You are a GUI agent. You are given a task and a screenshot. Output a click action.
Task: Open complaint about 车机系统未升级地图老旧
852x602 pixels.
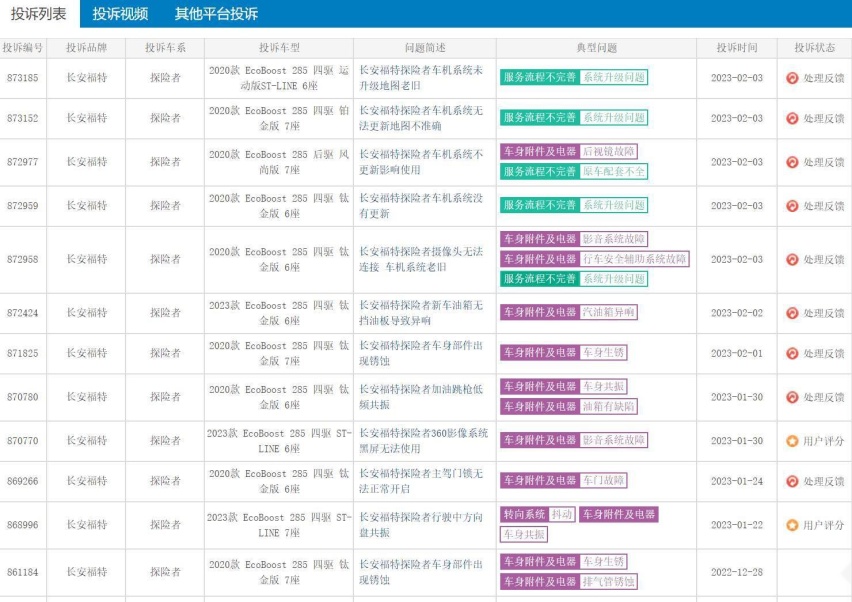tap(421, 78)
